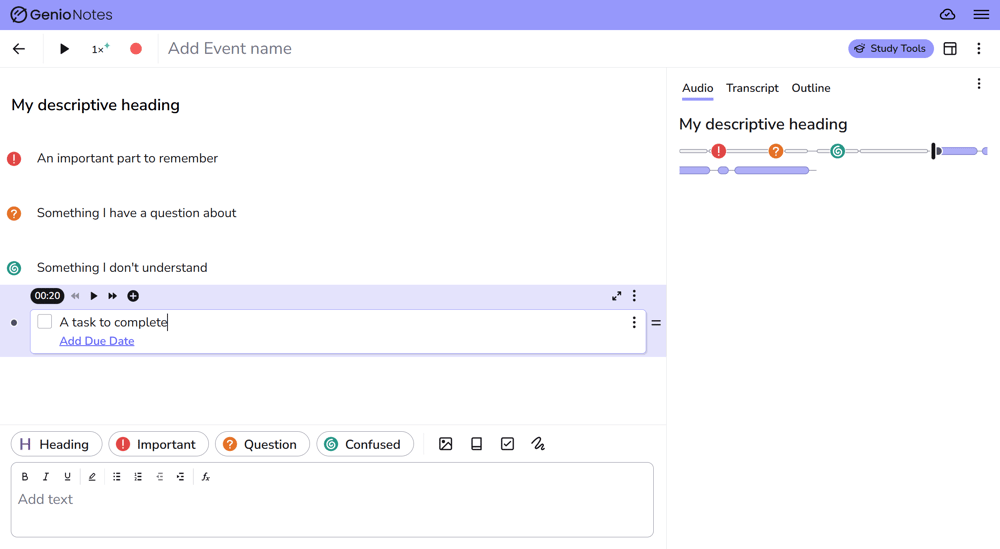Switch to the Audio tab
This screenshot has width=1000, height=549.
tap(697, 88)
